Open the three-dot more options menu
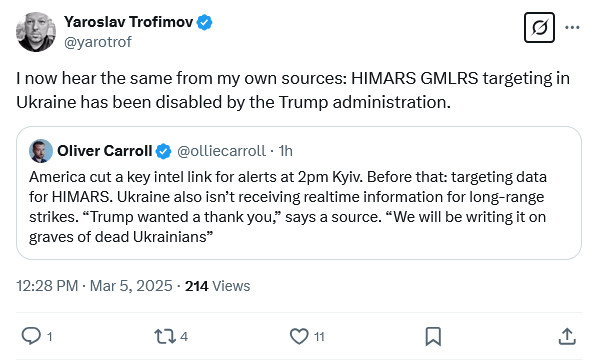 pos(572,27)
